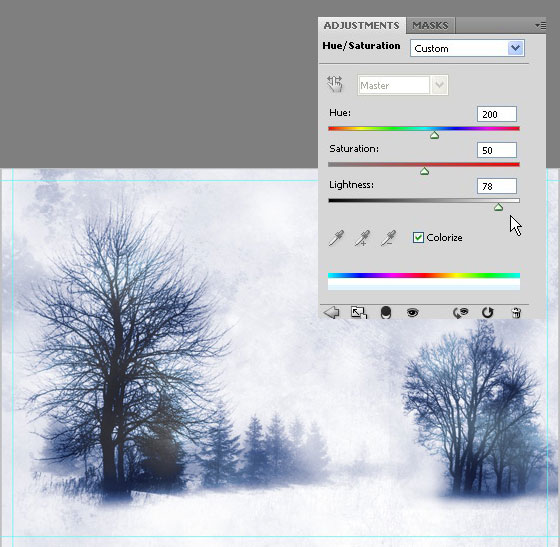Uncheck the Colorize checkbox

(x=418, y=237)
